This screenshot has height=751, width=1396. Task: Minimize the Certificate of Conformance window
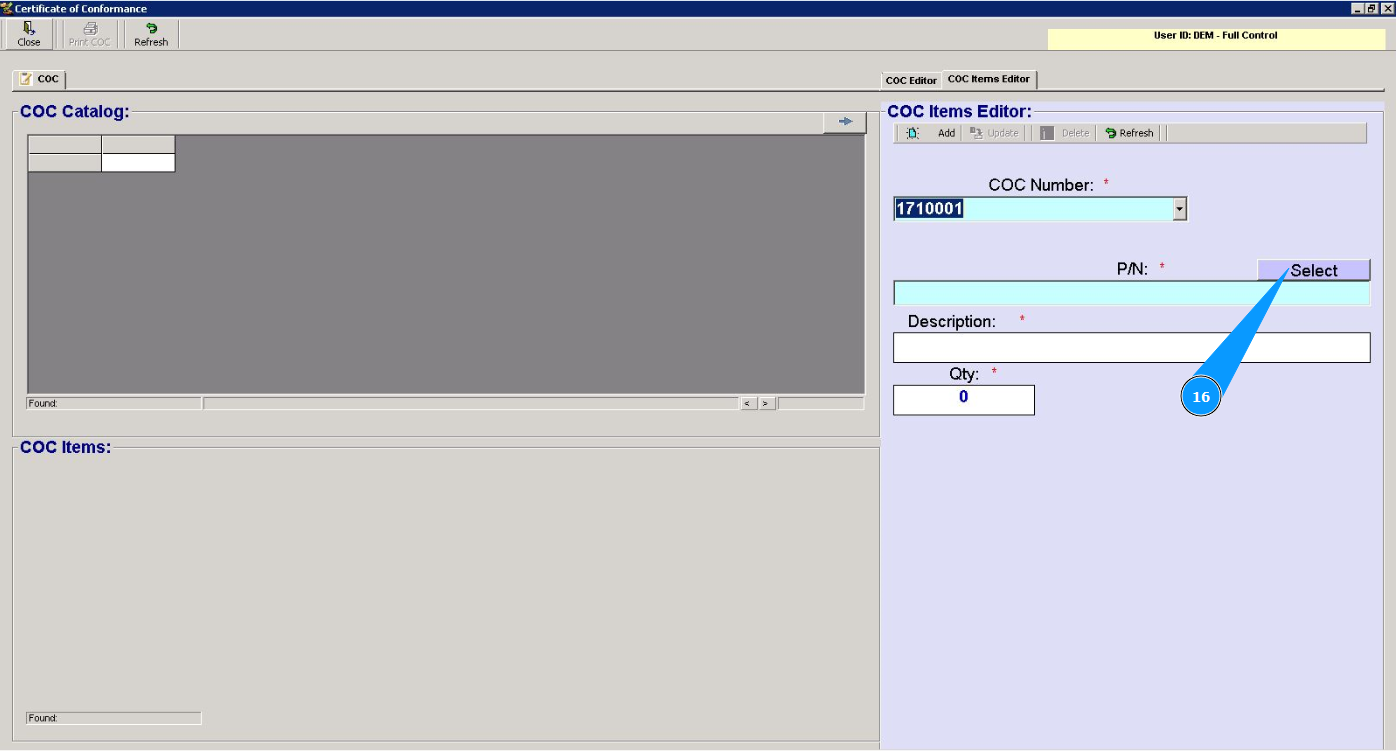click(x=1357, y=8)
